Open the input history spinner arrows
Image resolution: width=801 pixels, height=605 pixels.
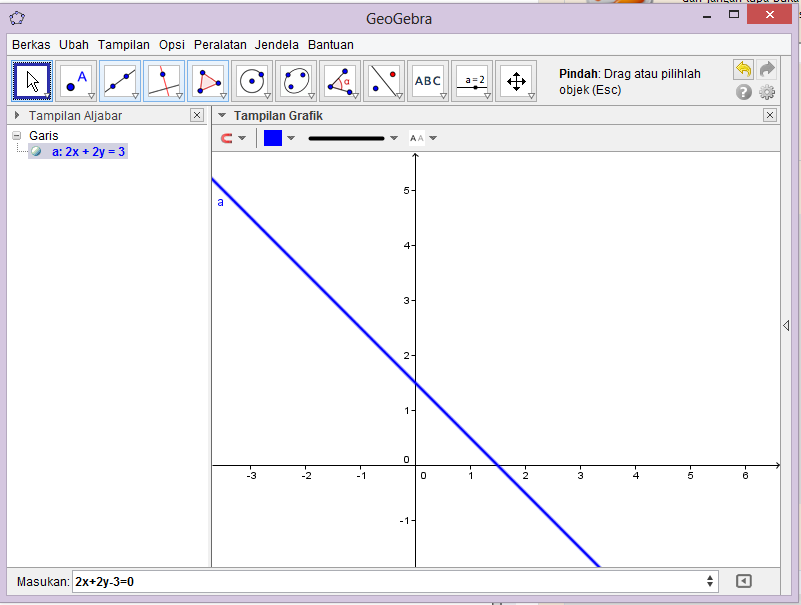710,581
